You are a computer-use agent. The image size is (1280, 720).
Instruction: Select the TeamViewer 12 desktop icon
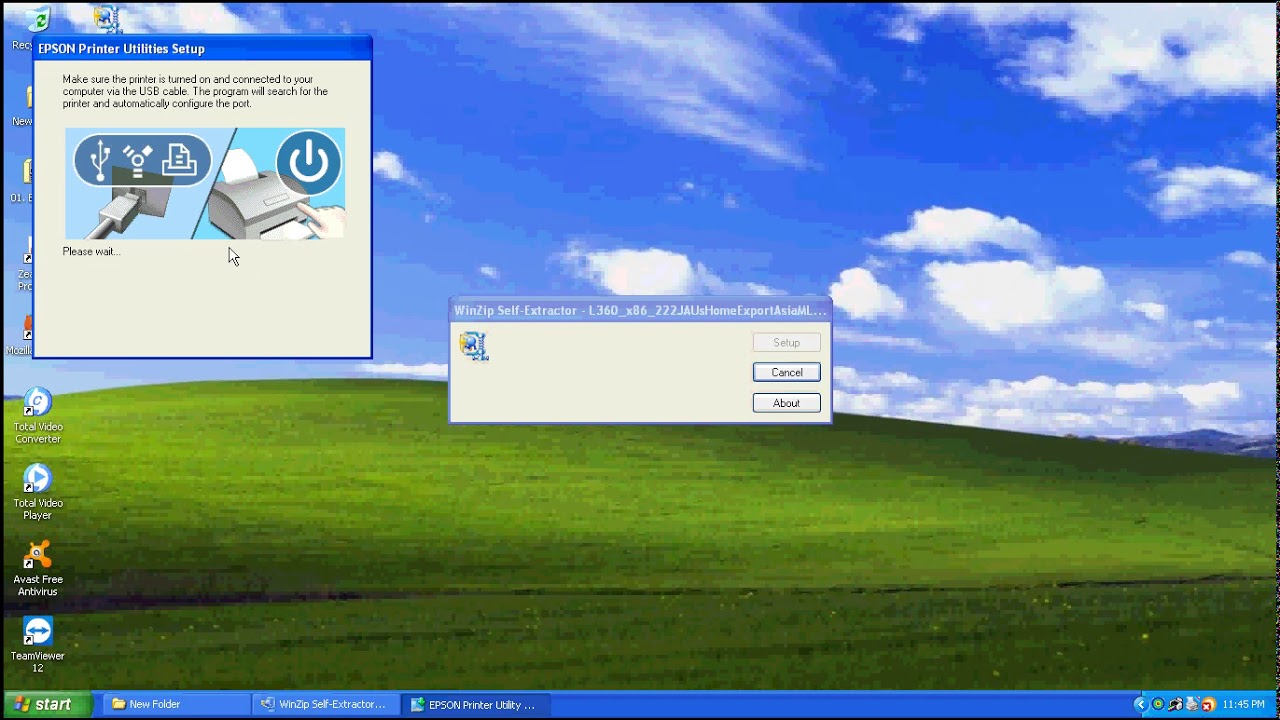coord(37,645)
